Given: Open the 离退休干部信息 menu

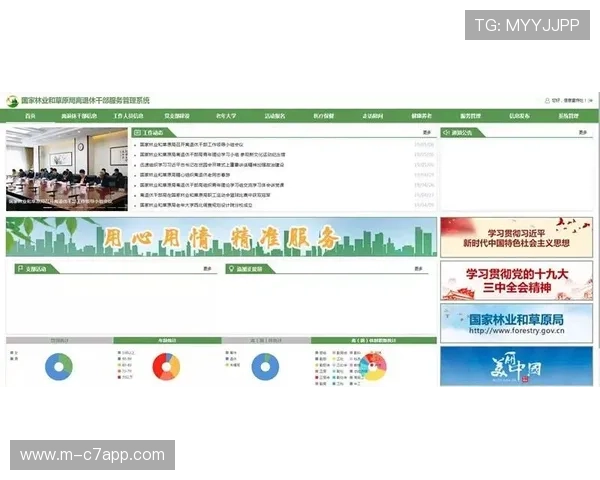Looking at the screenshot, I should (x=79, y=116).
